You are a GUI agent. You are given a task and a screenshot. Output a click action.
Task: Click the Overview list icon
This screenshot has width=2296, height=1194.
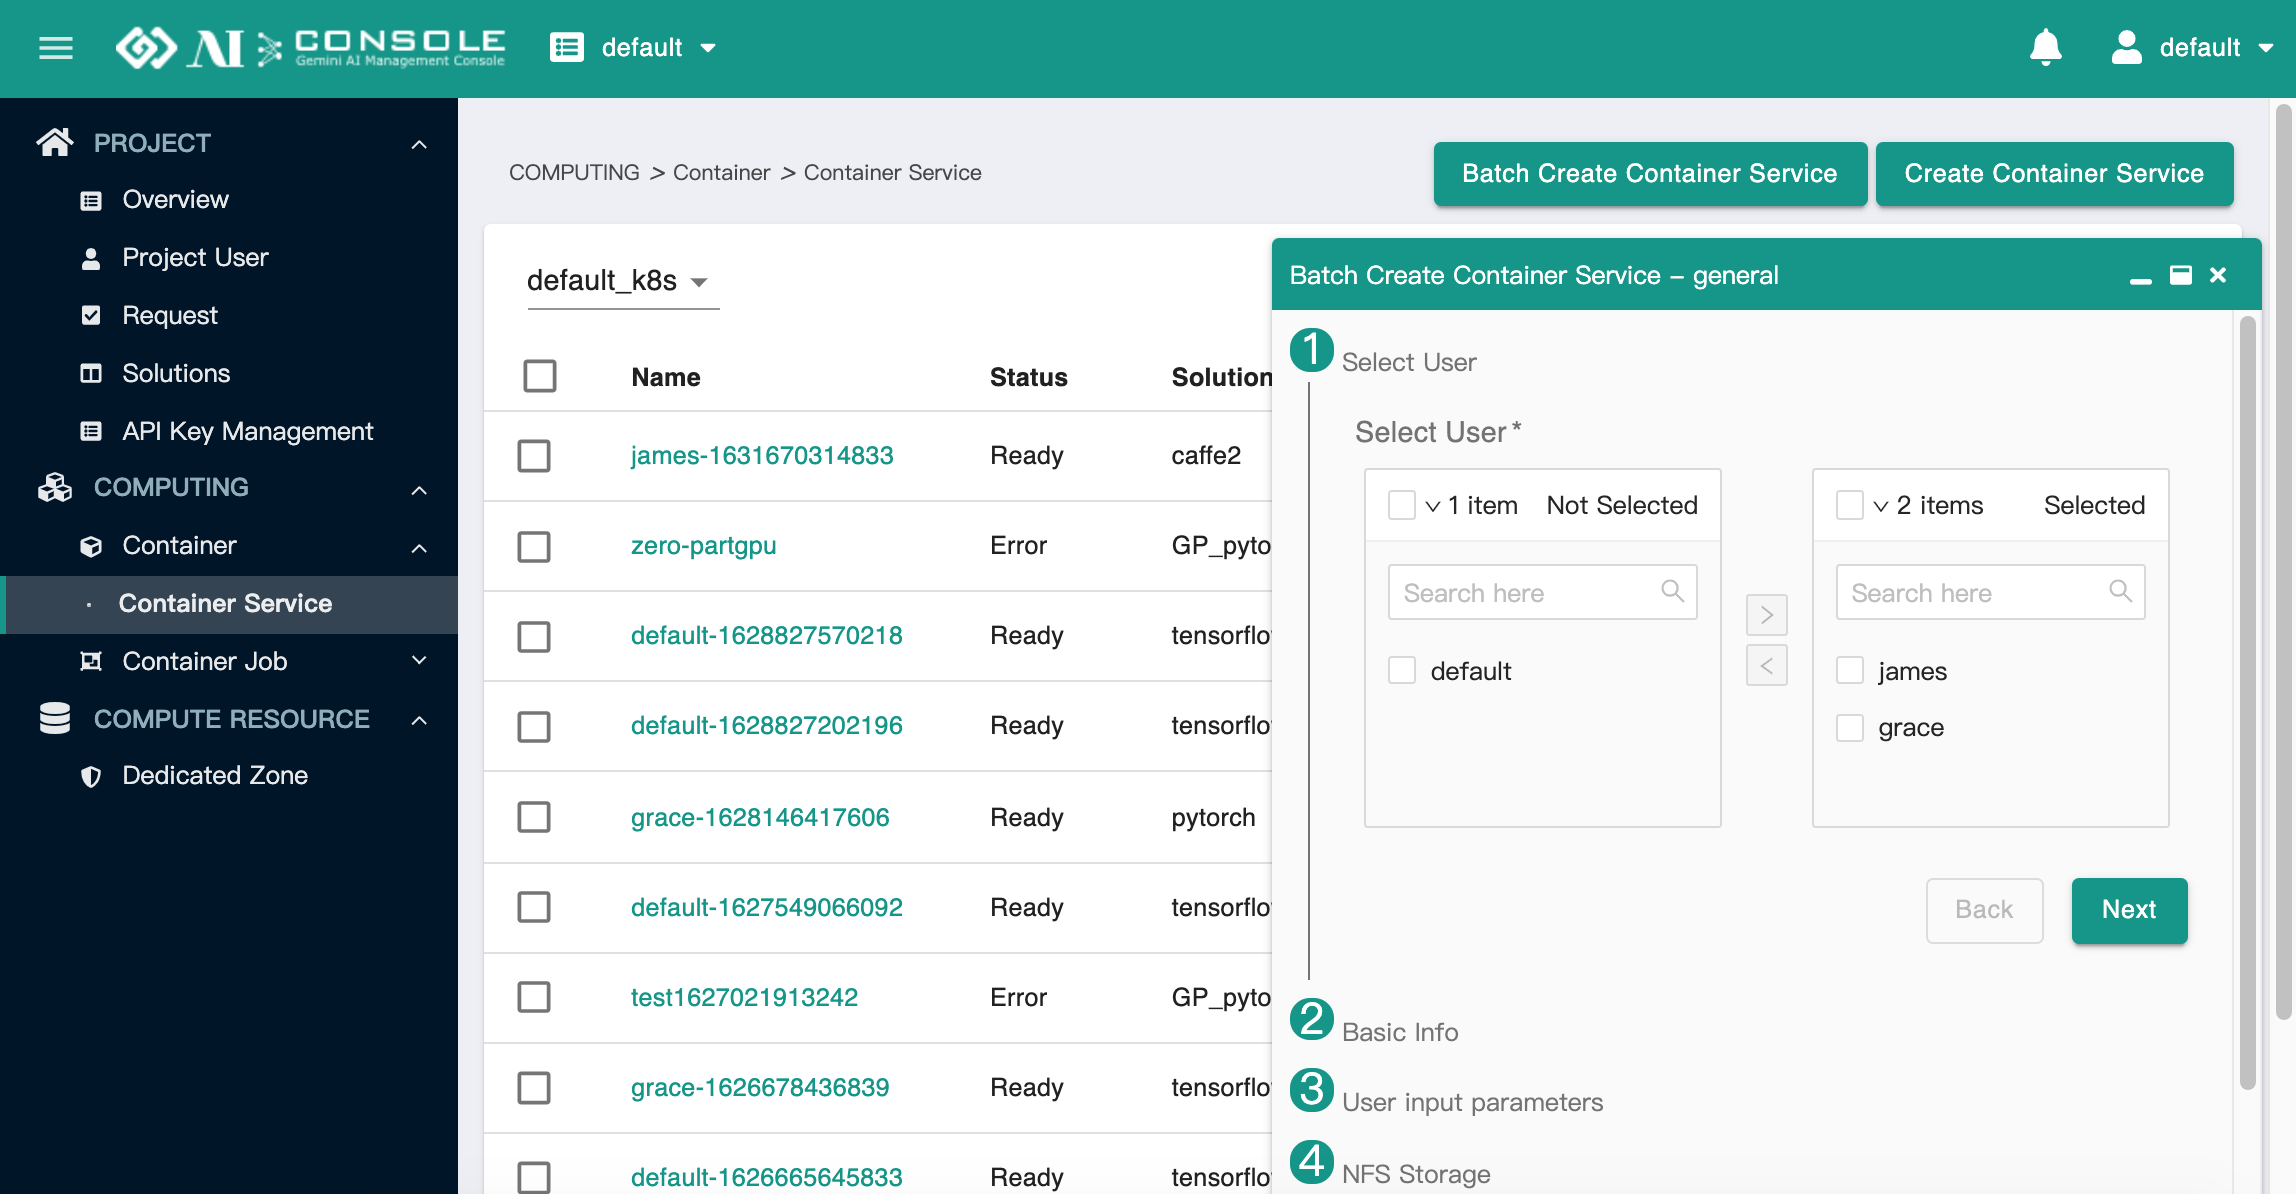(x=91, y=200)
